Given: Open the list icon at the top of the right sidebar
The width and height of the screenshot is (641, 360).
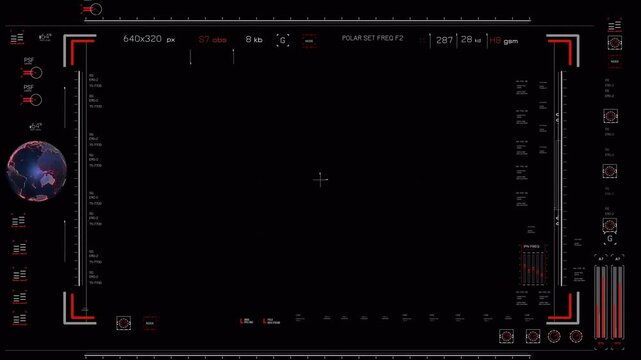Looking at the screenshot, I should pyautogui.click(x=614, y=26).
